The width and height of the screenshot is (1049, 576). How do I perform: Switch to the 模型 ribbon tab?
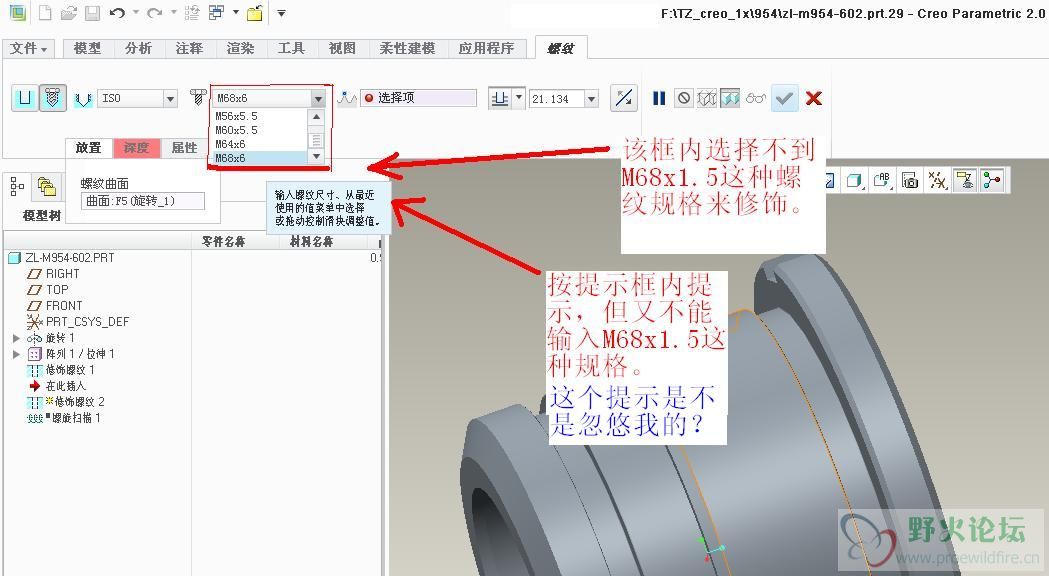pyautogui.click(x=88, y=48)
